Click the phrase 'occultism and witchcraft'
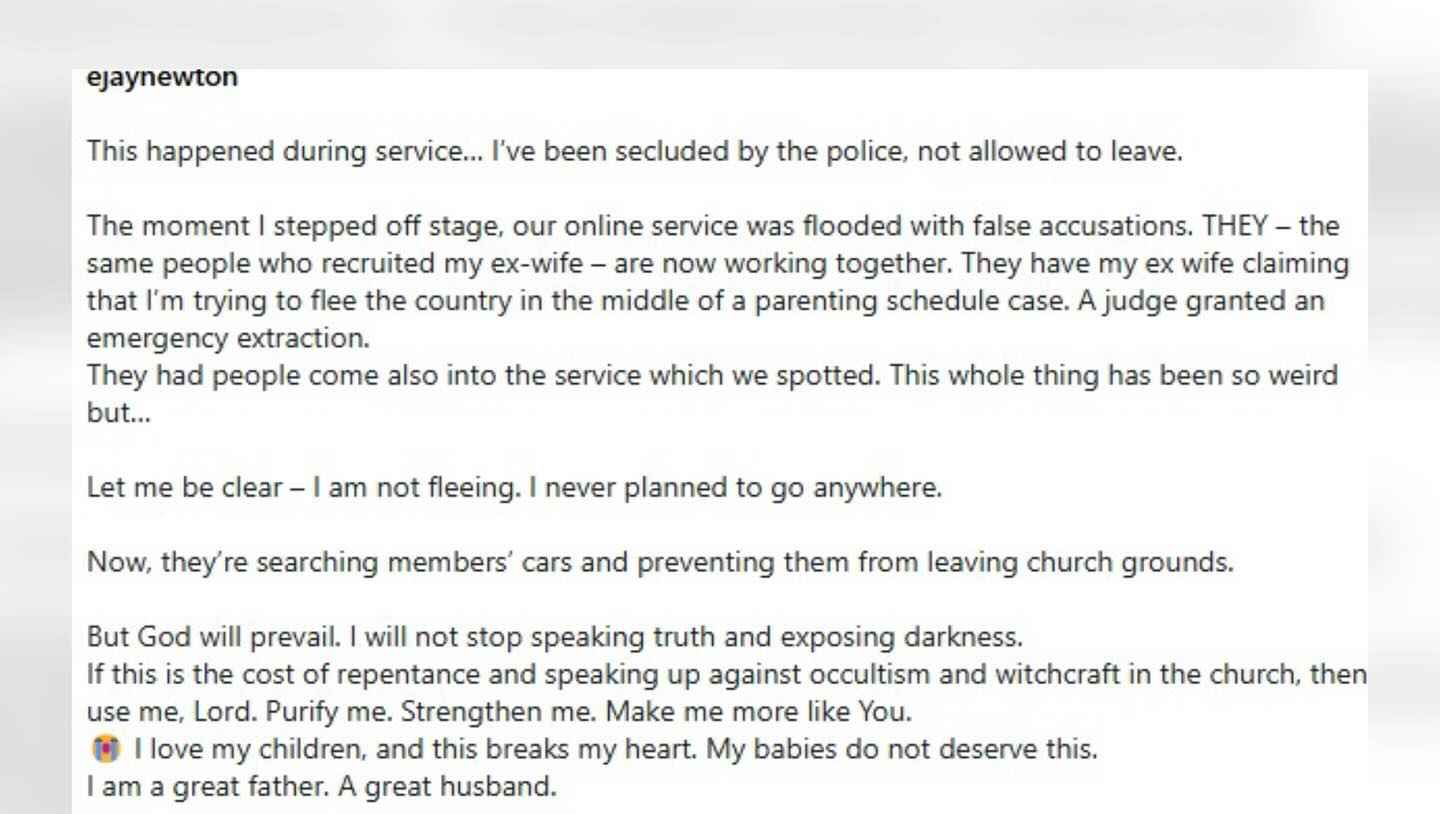This screenshot has width=1440, height=814. pyautogui.click(x=965, y=675)
